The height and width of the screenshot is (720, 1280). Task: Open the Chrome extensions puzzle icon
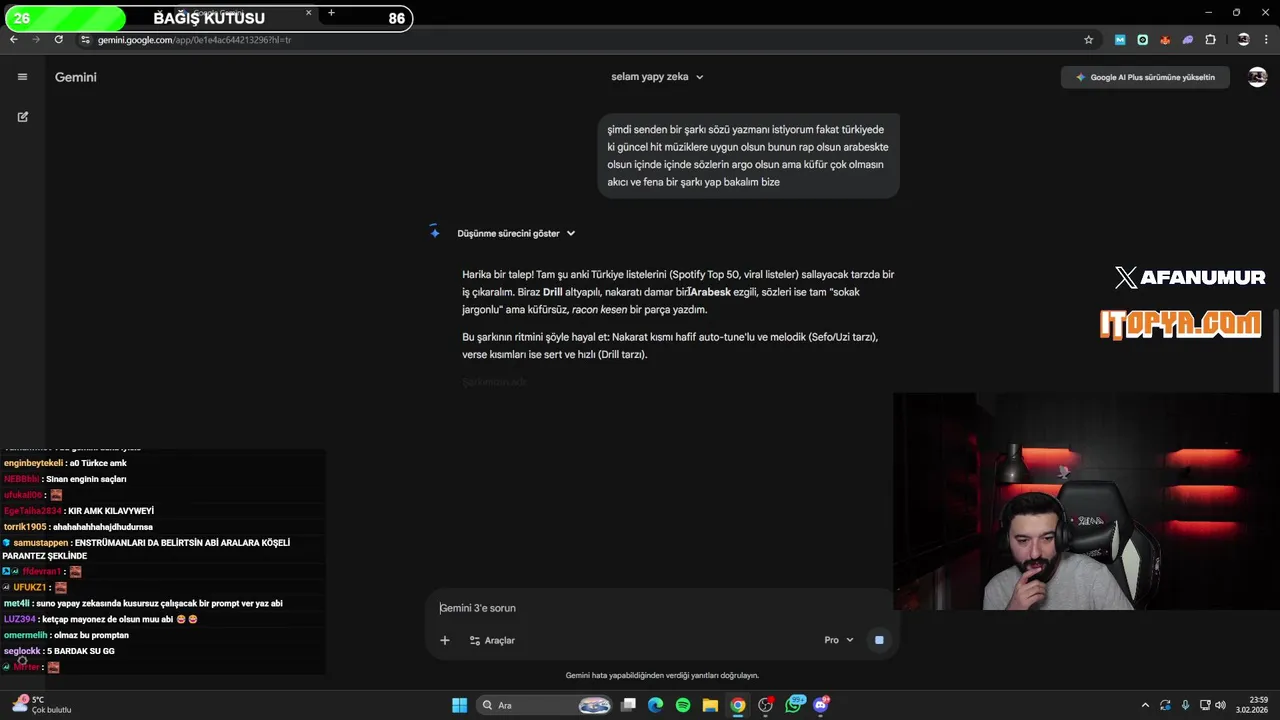(1211, 40)
